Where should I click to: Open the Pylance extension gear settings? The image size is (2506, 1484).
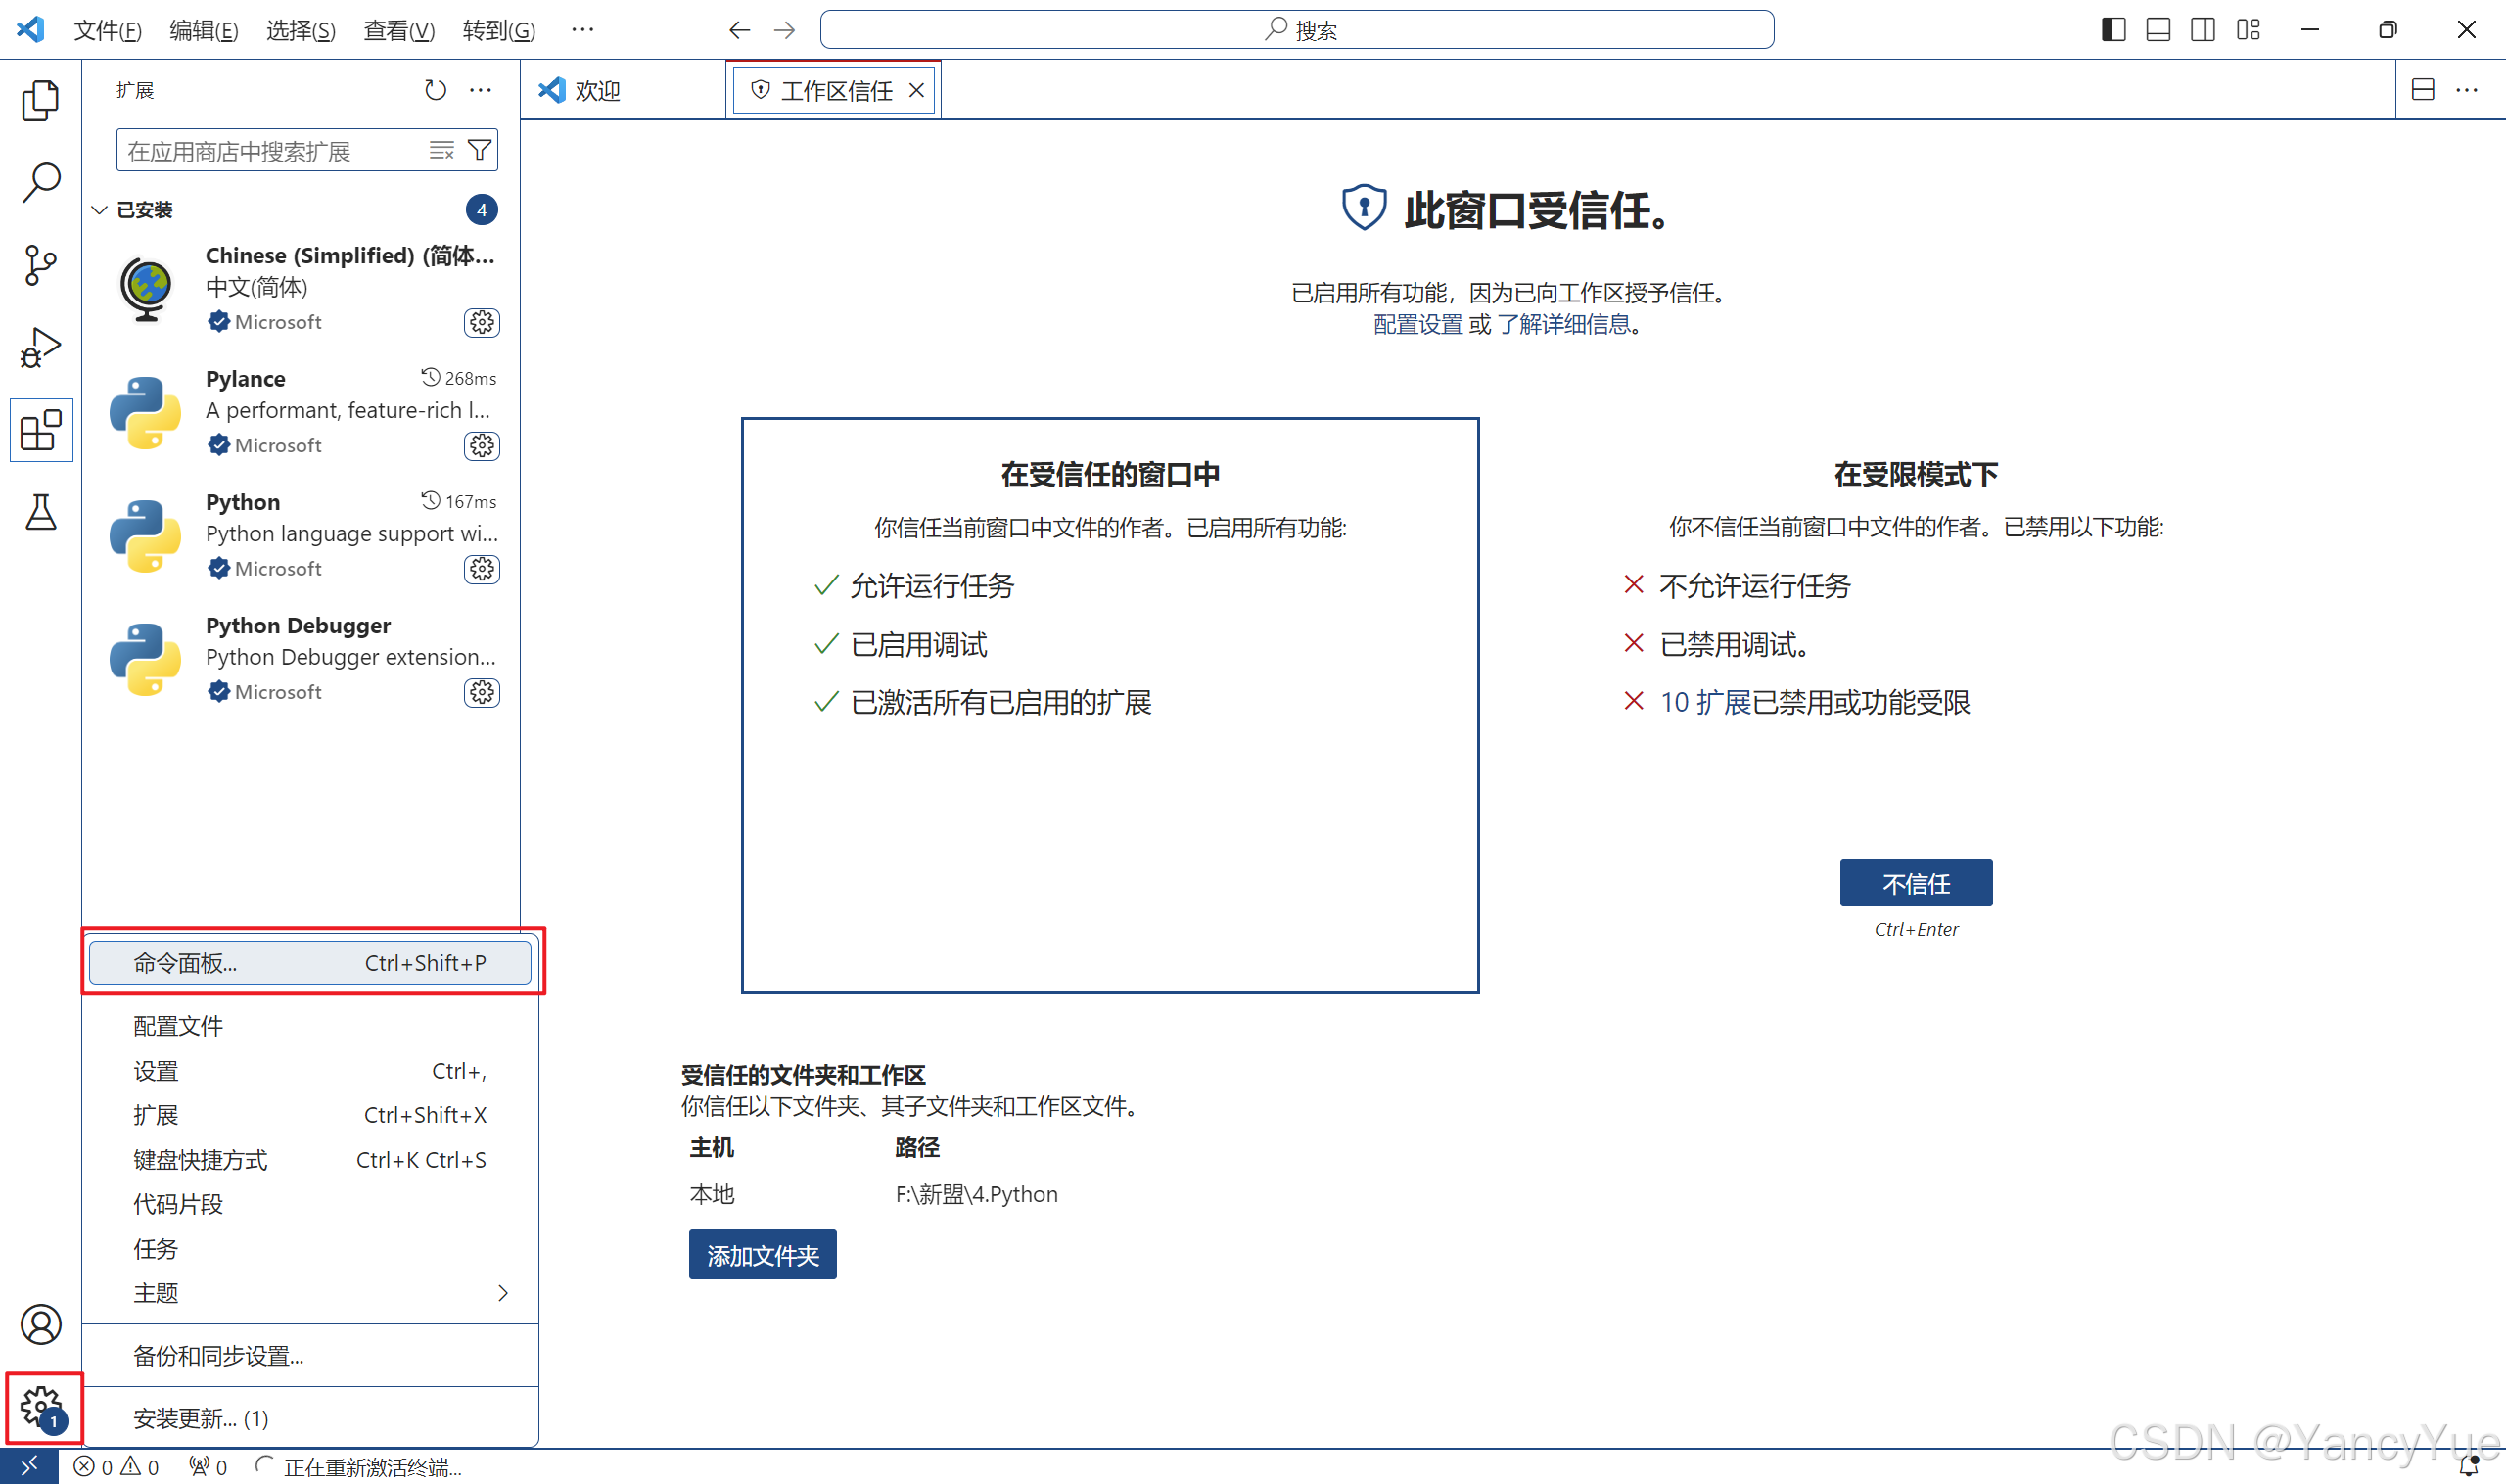click(x=482, y=445)
